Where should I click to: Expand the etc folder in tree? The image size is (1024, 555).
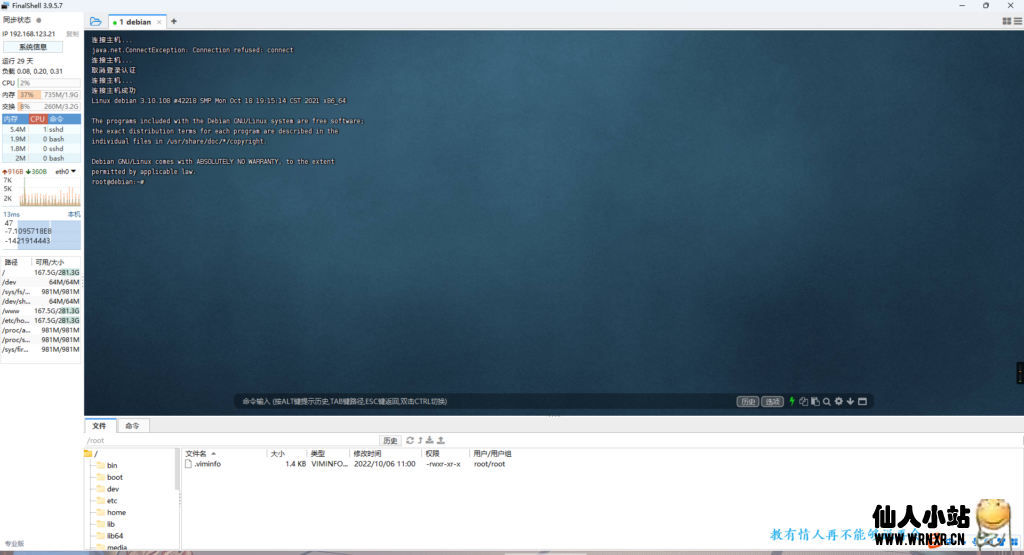pos(112,500)
